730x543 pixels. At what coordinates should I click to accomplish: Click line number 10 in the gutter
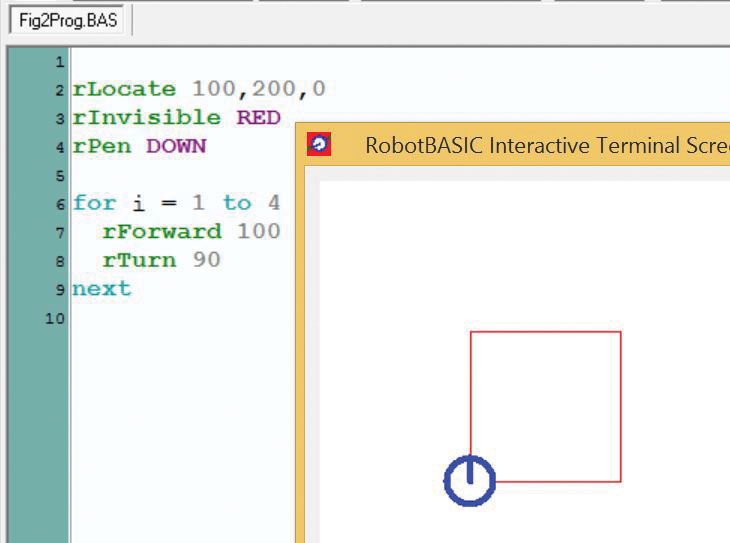point(55,319)
